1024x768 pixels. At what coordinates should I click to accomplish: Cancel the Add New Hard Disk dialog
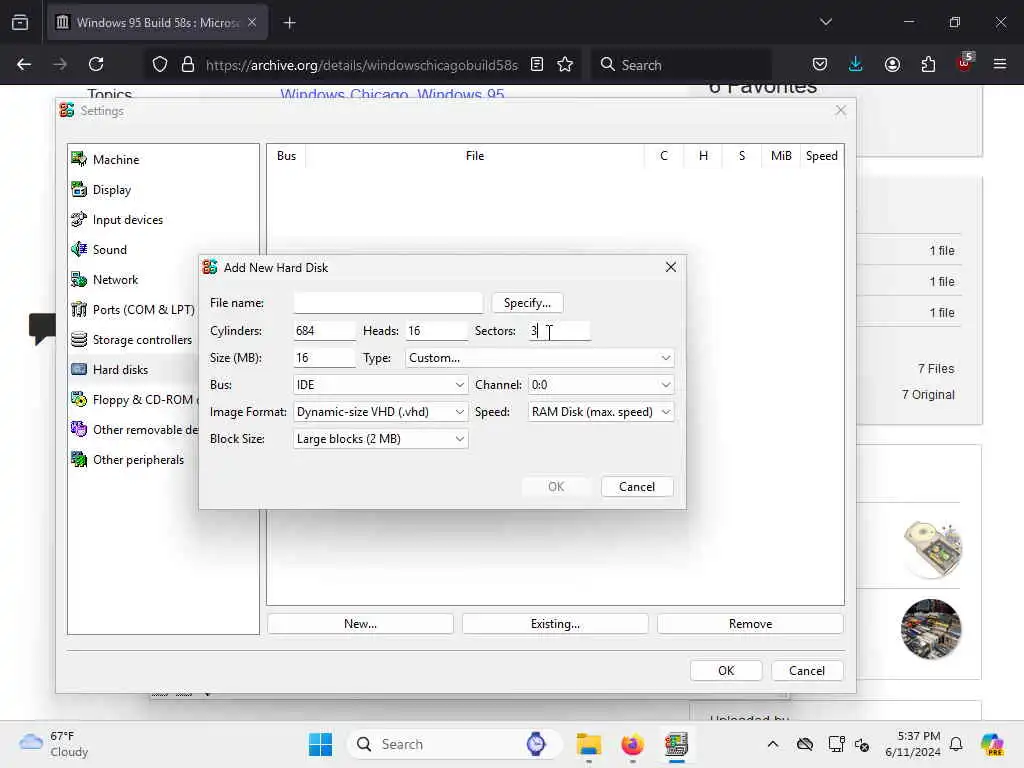coord(637,487)
